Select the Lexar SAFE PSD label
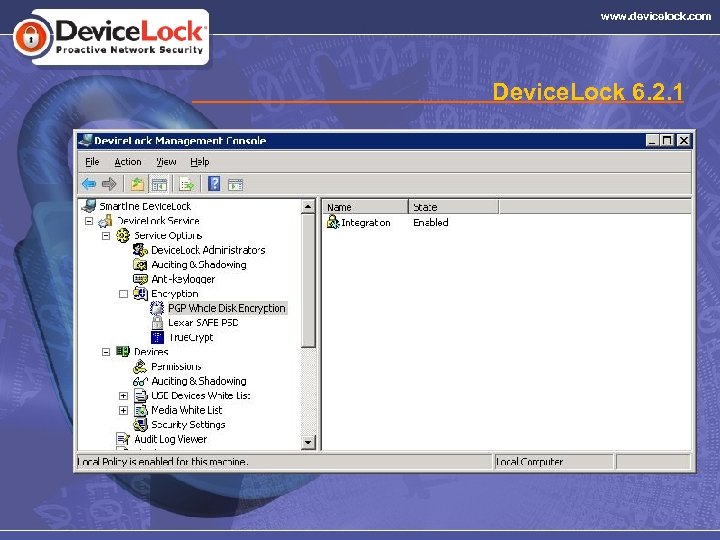The width and height of the screenshot is (720, 540). click(203, 322)
